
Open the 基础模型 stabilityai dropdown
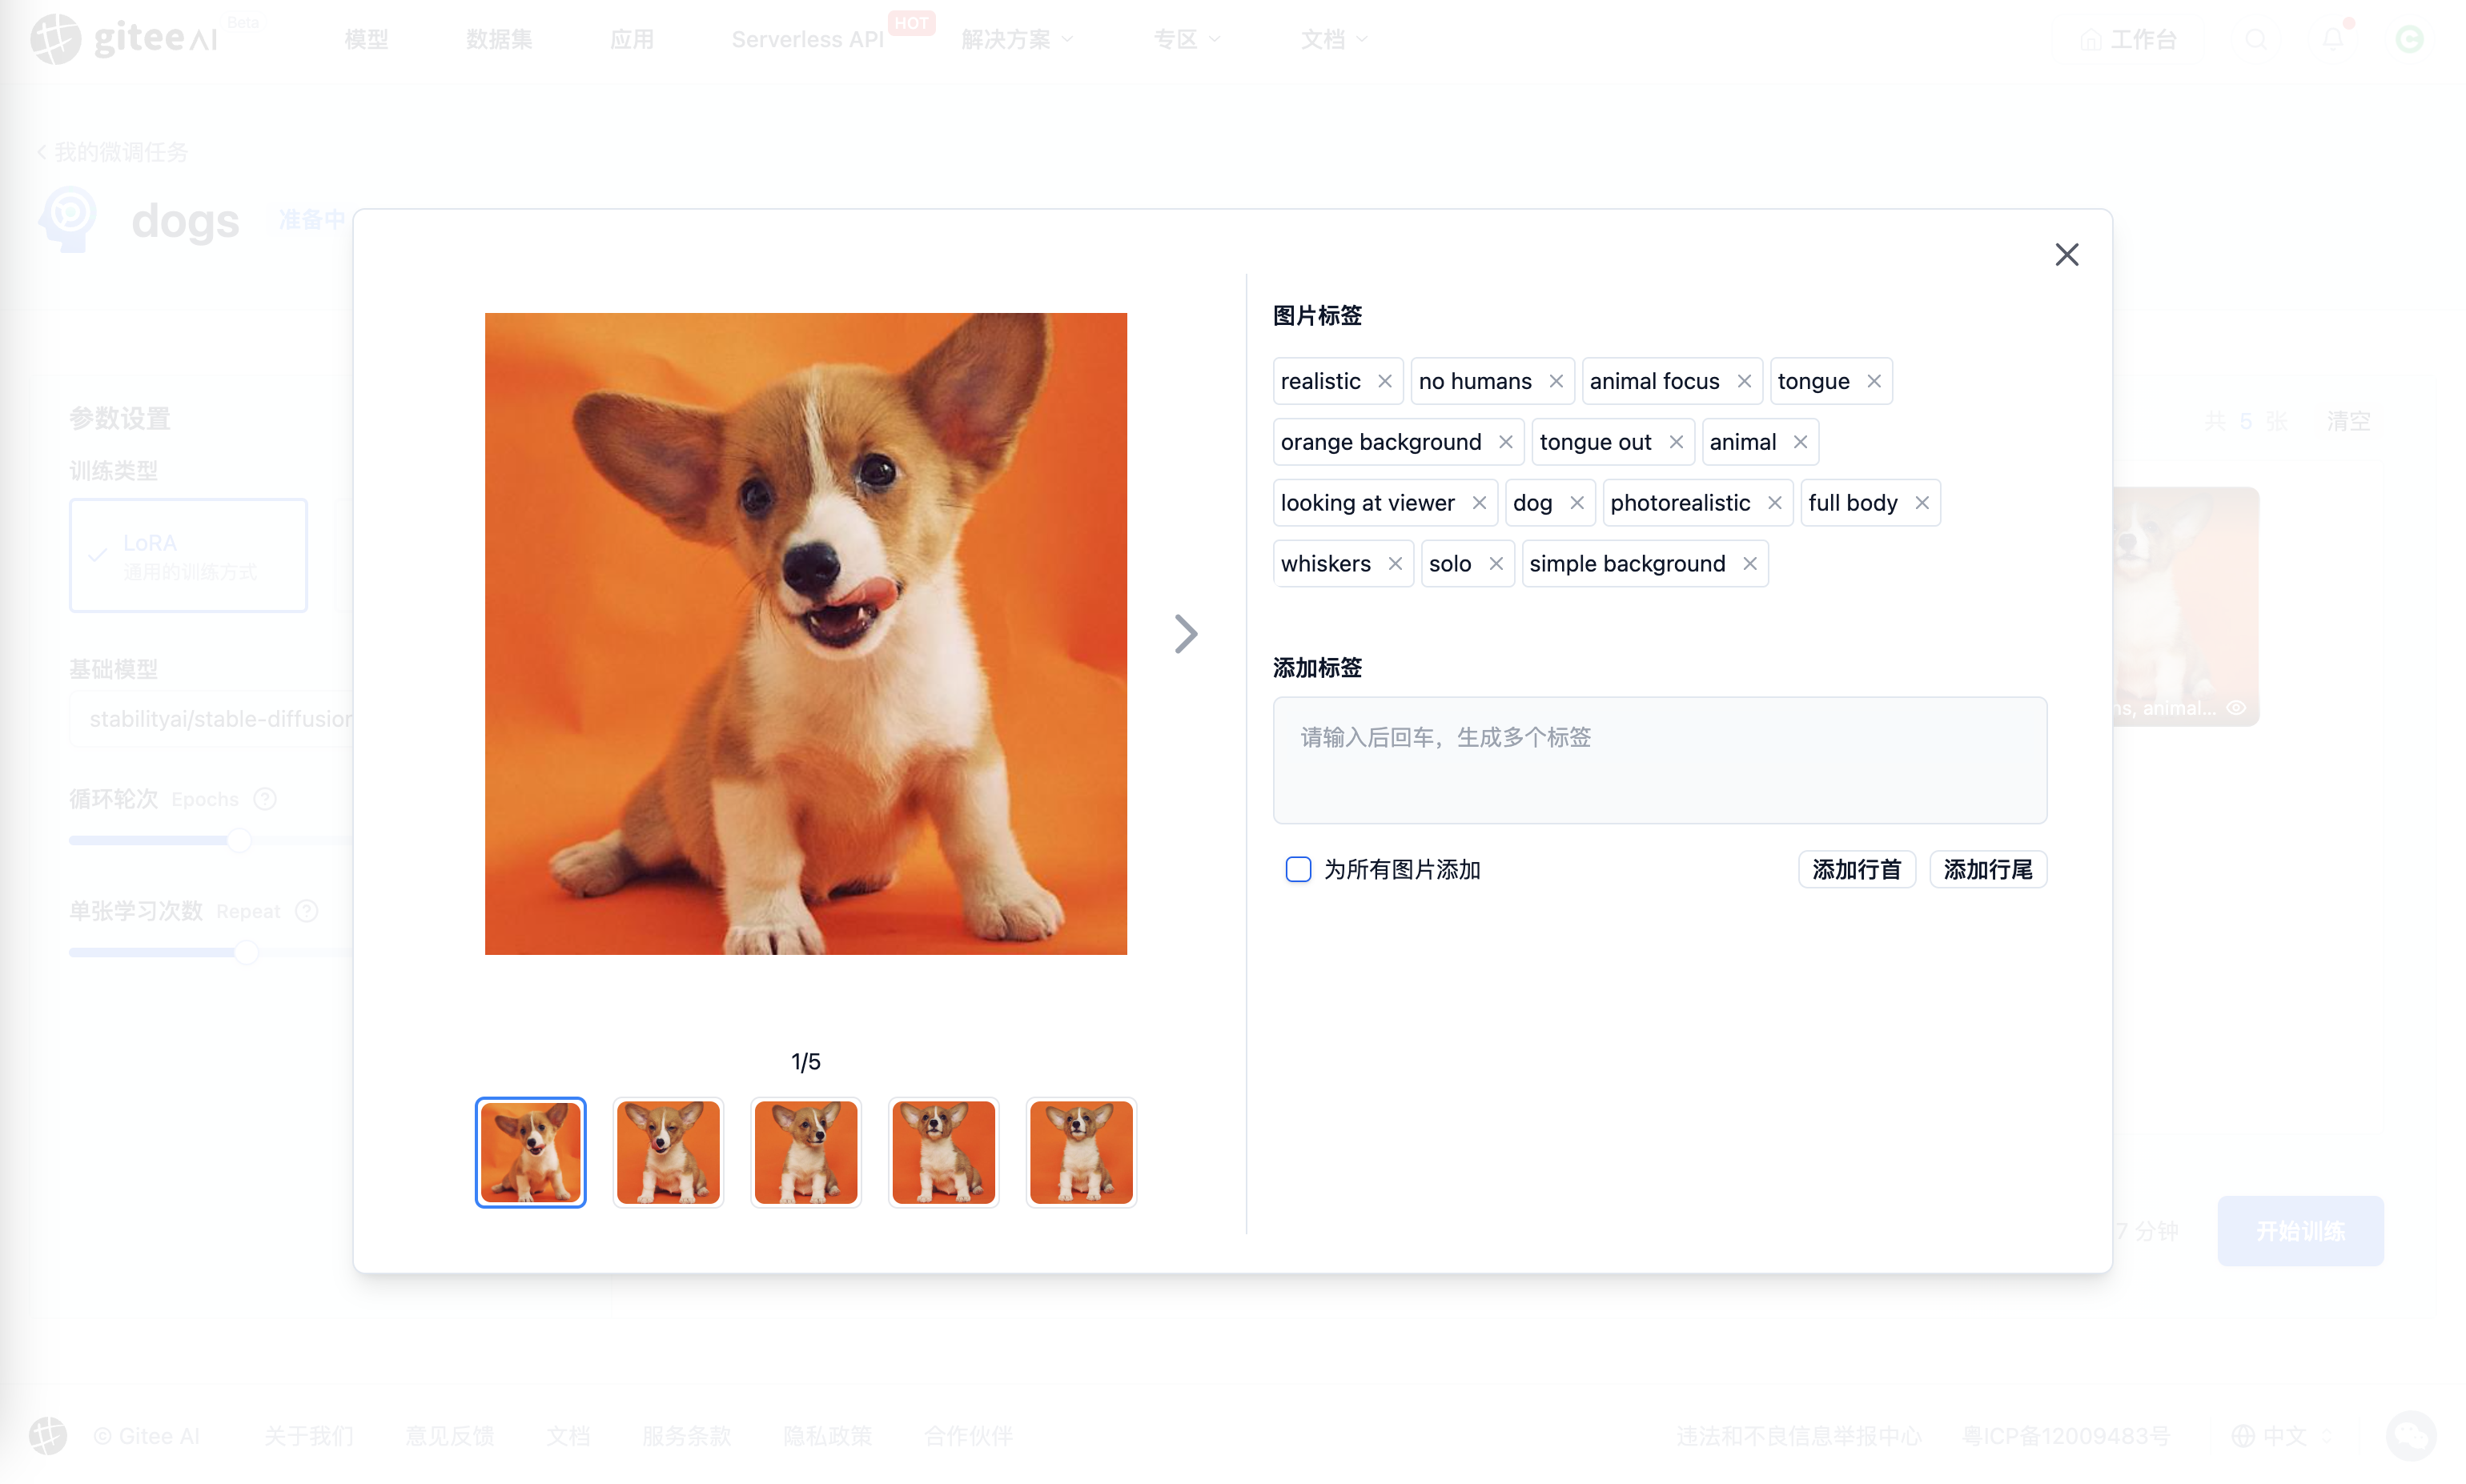(211, 719)
